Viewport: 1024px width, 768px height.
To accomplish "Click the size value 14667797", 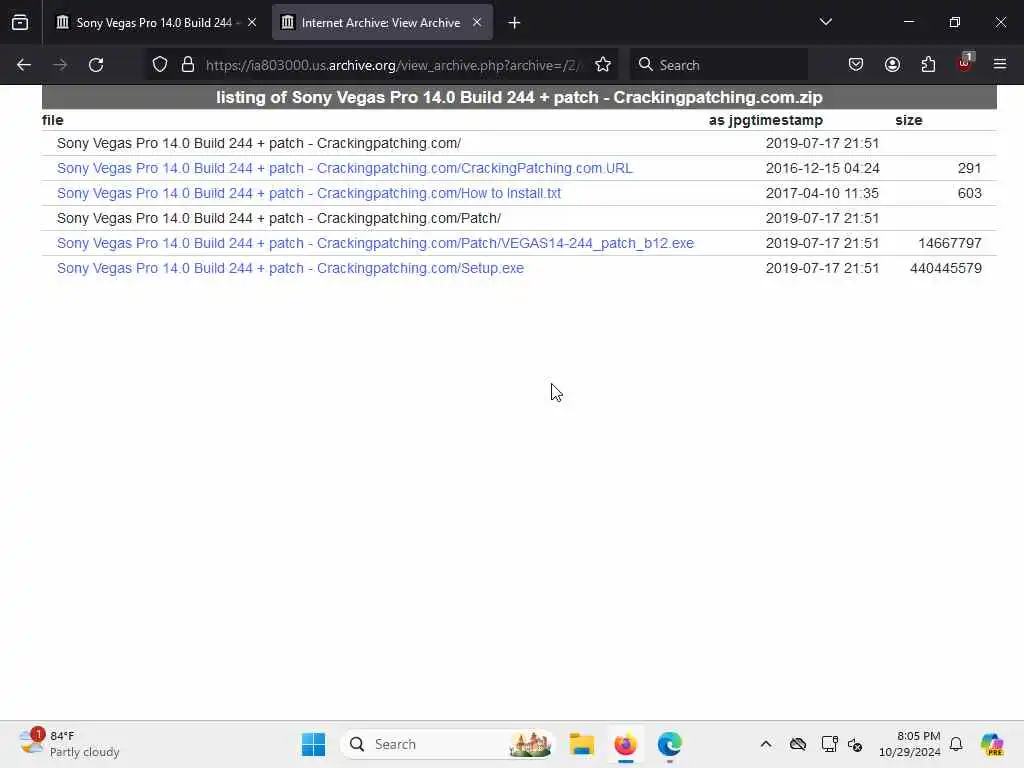I will pyautogui.click(x=950, y=244).
